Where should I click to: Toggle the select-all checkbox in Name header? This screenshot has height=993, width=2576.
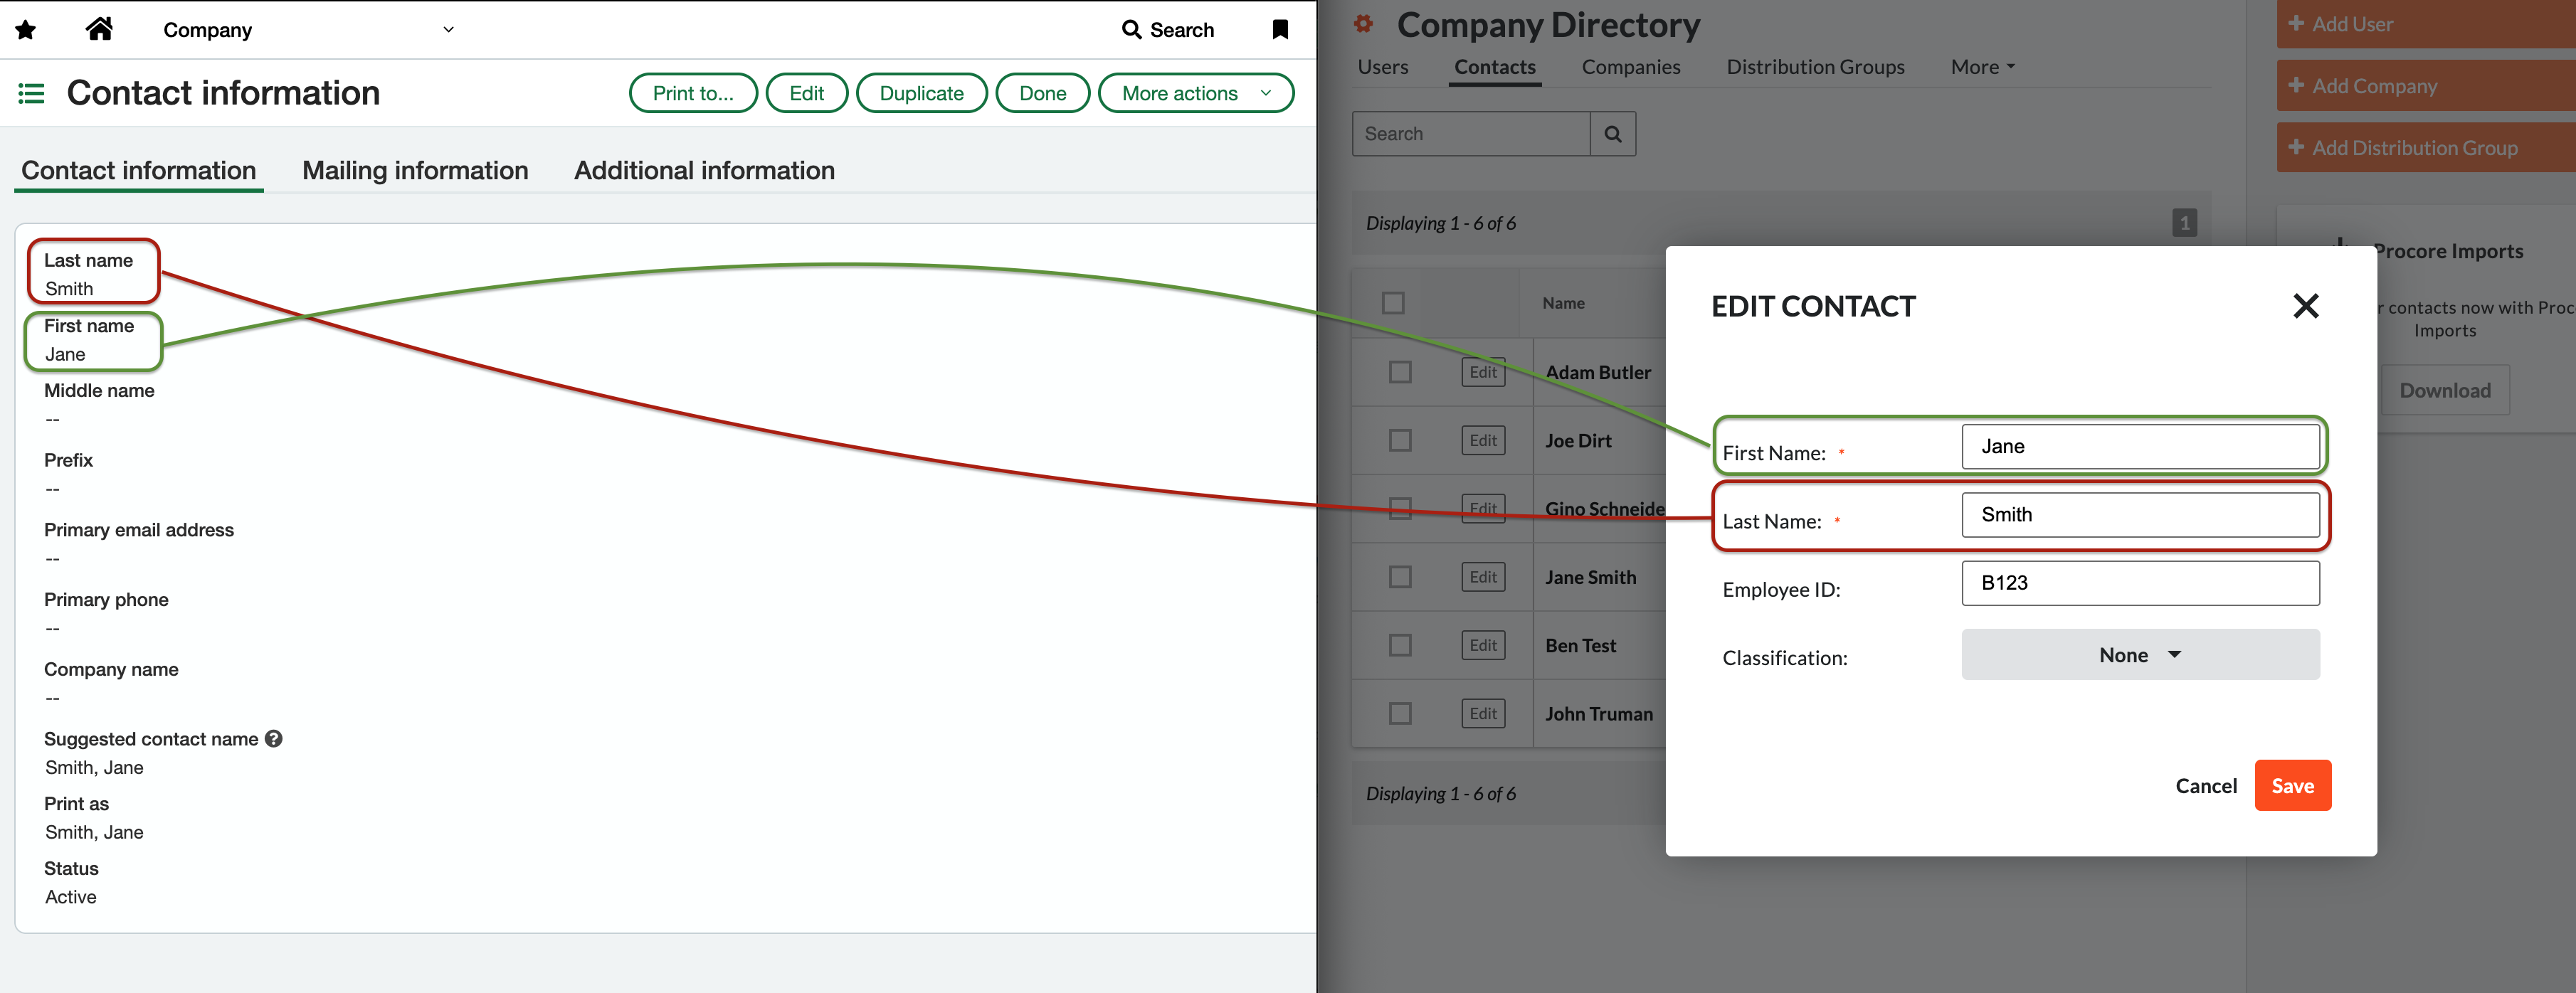[1393, 303]
